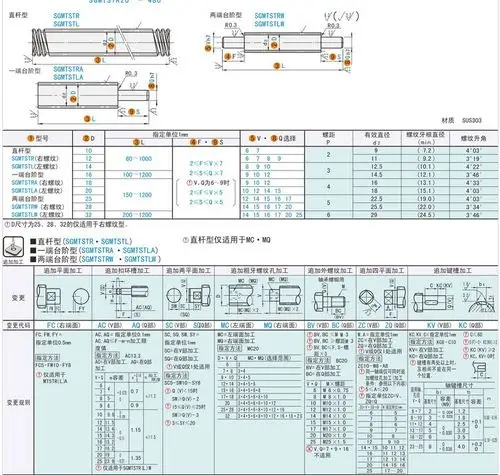This screenshot has width=500, height=475.
Task: Click the MQ(右端面) change code
Action: tap(280, 325)
